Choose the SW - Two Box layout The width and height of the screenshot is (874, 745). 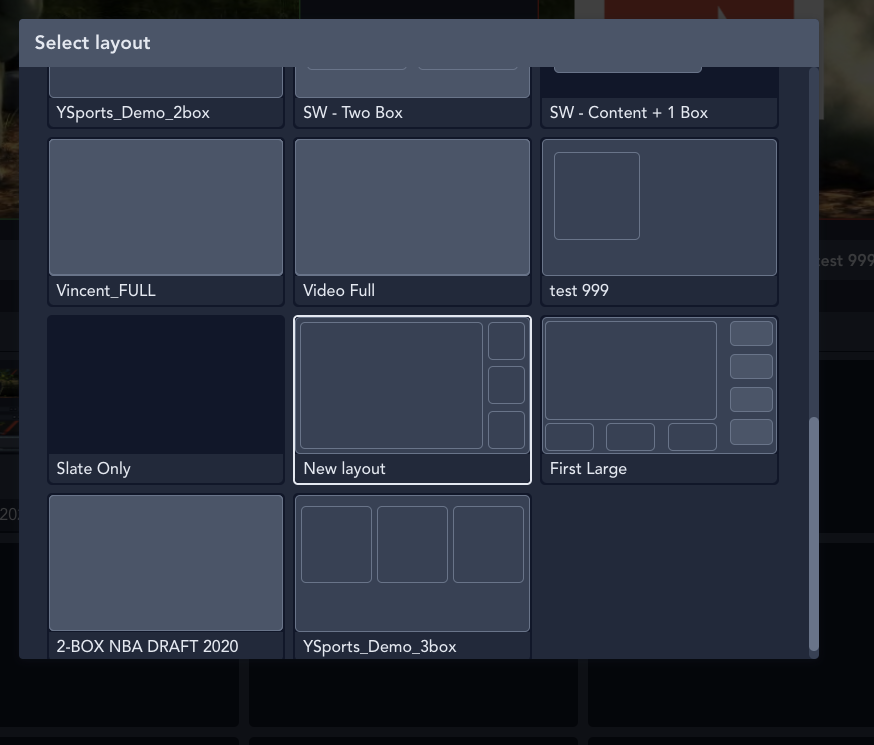coord(412,98)
